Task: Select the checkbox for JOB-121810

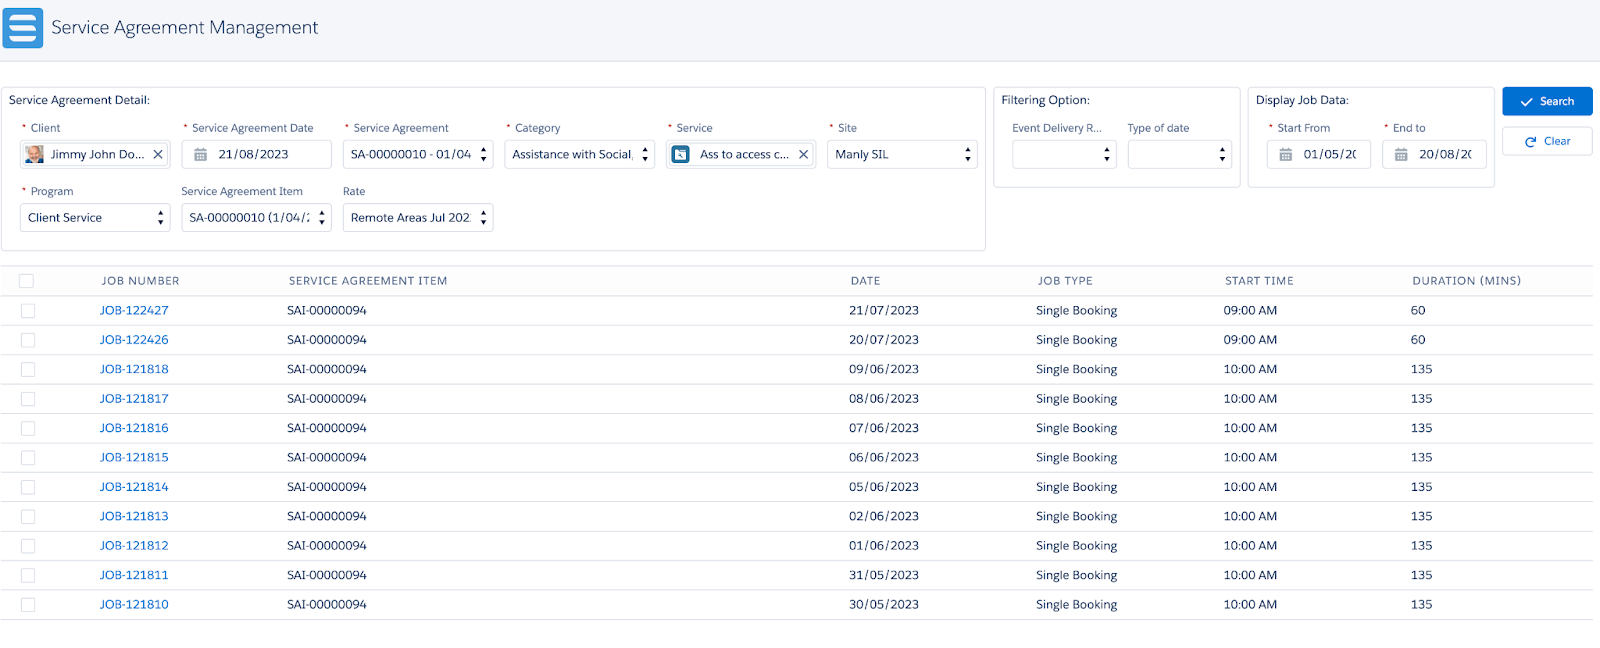Action: (x=28, y=605)
